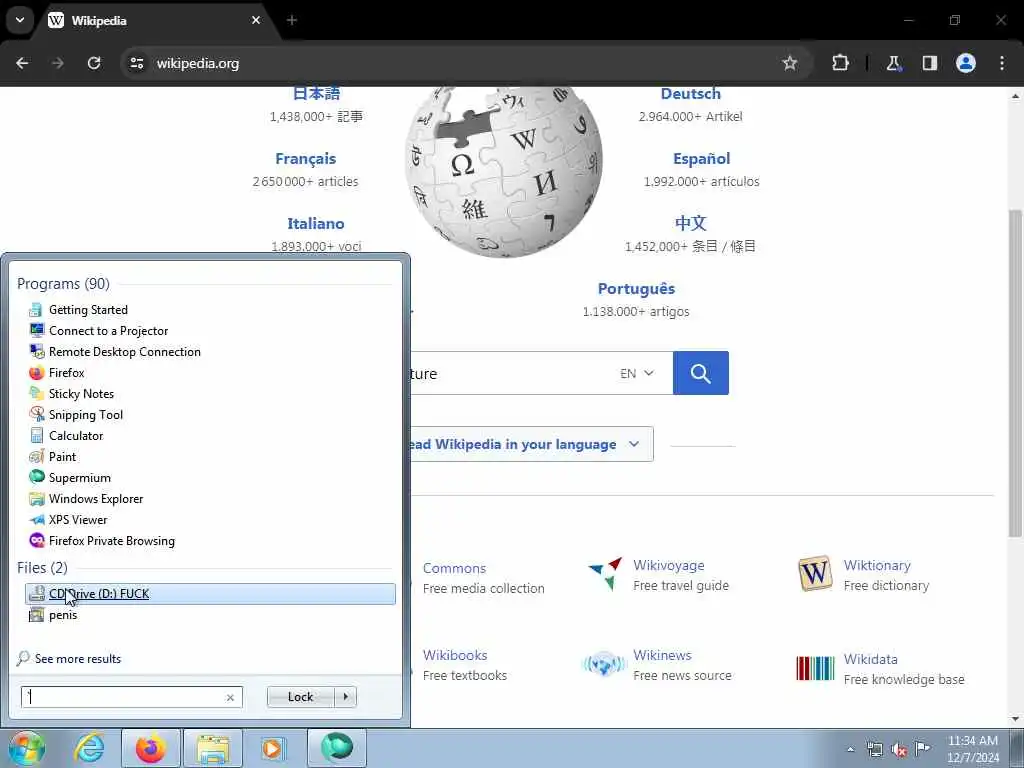The image size is (1024, 768).
Task: Open site information icon beside wikipedia.org
Action: [x=136, y=63]
